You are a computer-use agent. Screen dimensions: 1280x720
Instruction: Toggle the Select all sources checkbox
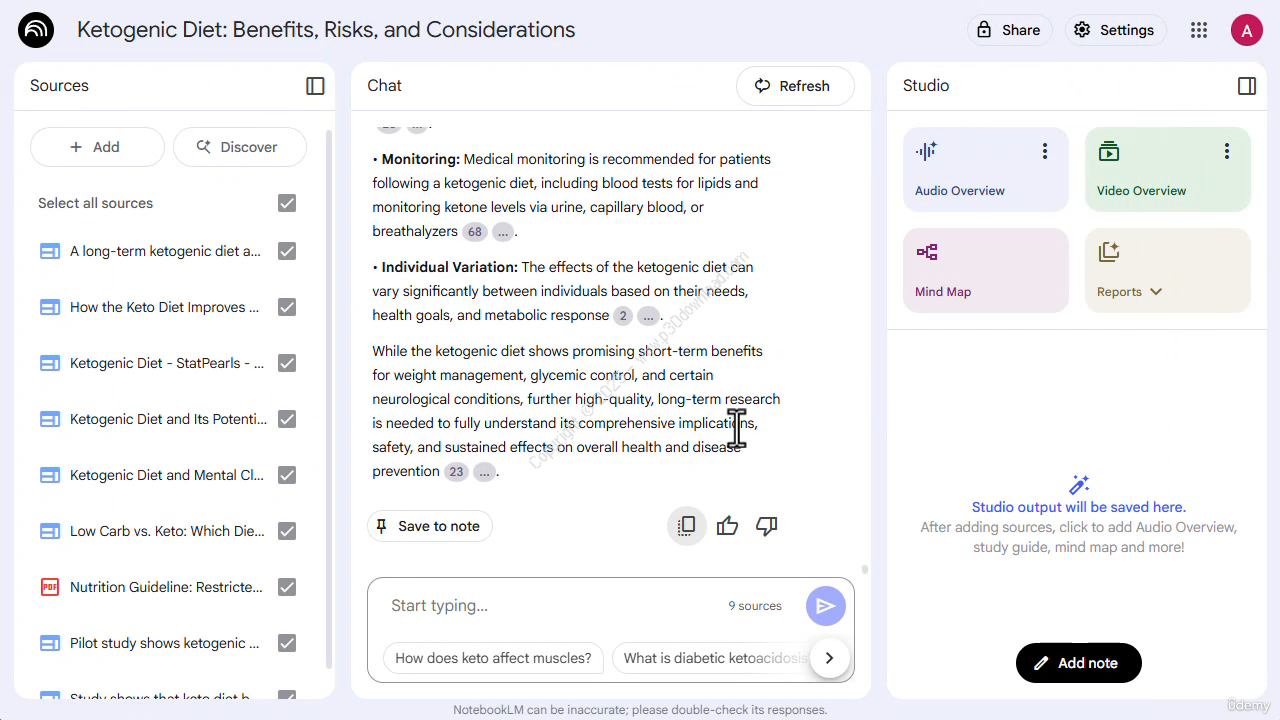click(287, 203)
